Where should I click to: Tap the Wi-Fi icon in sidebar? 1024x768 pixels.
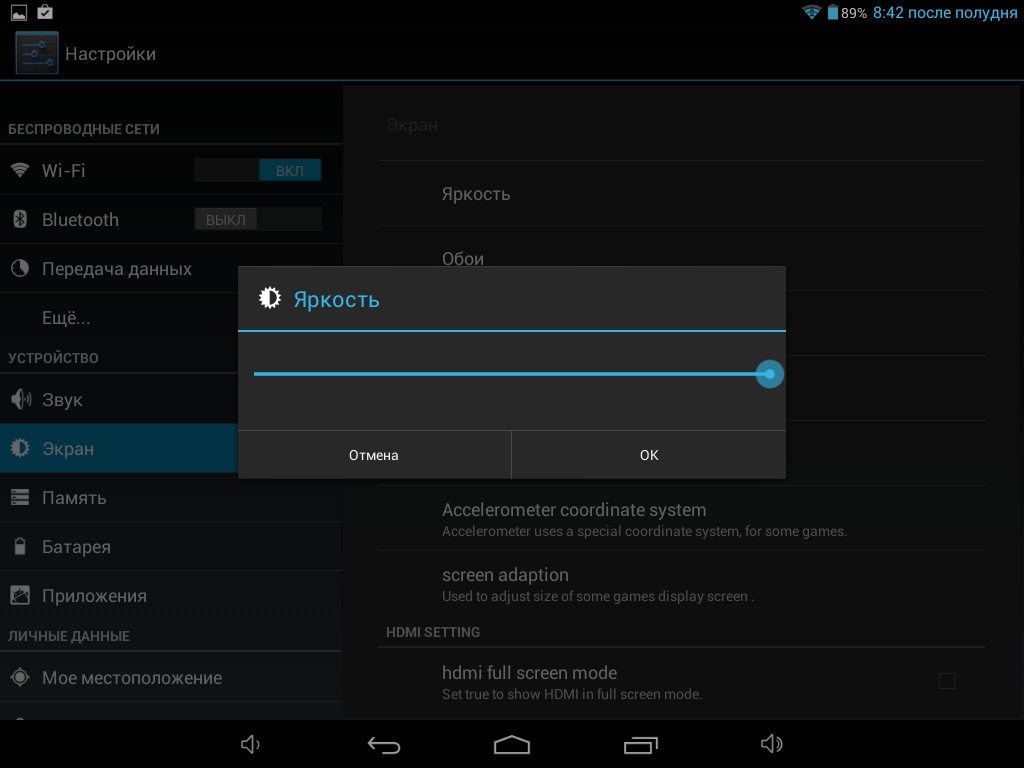tap(20, 170)
